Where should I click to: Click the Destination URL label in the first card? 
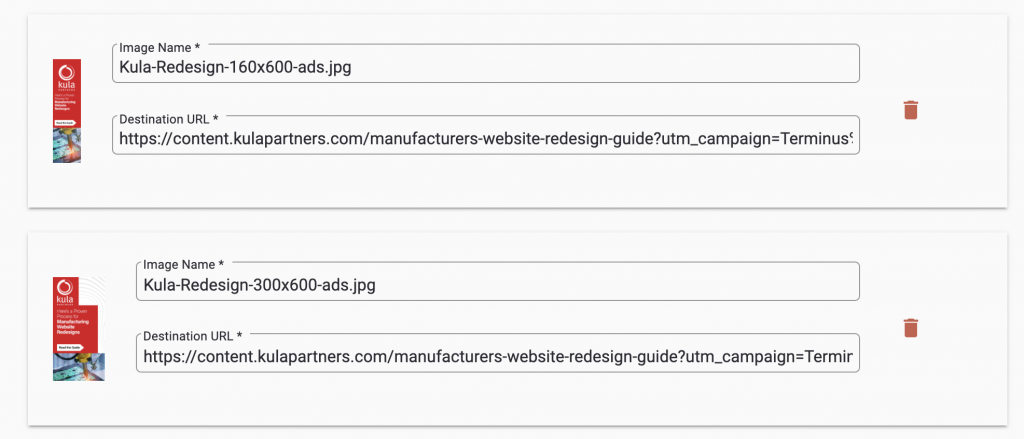coord(168,120)
